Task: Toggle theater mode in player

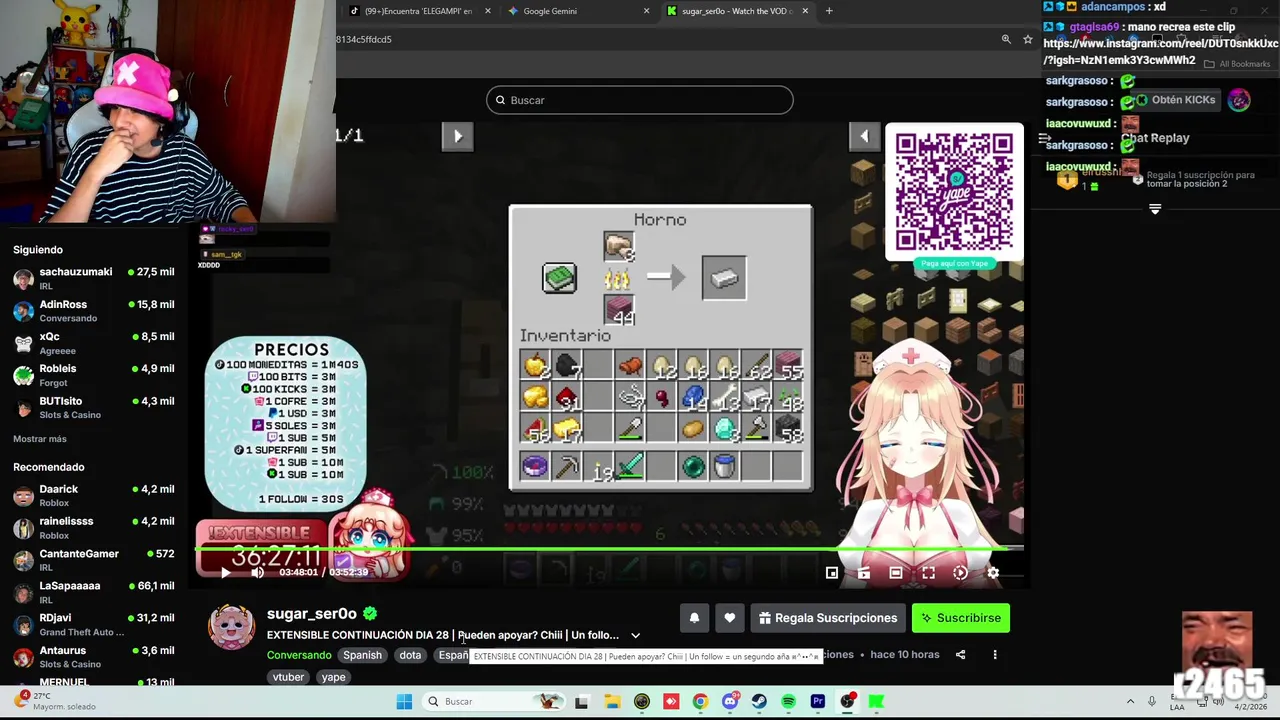Action: click(896, 573)
